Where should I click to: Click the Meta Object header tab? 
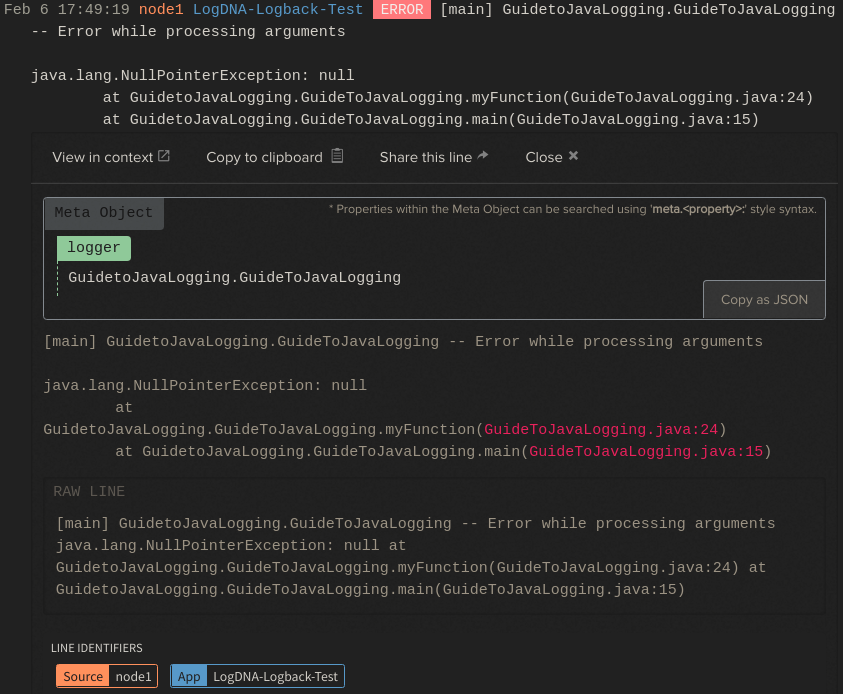coord(104,213)
